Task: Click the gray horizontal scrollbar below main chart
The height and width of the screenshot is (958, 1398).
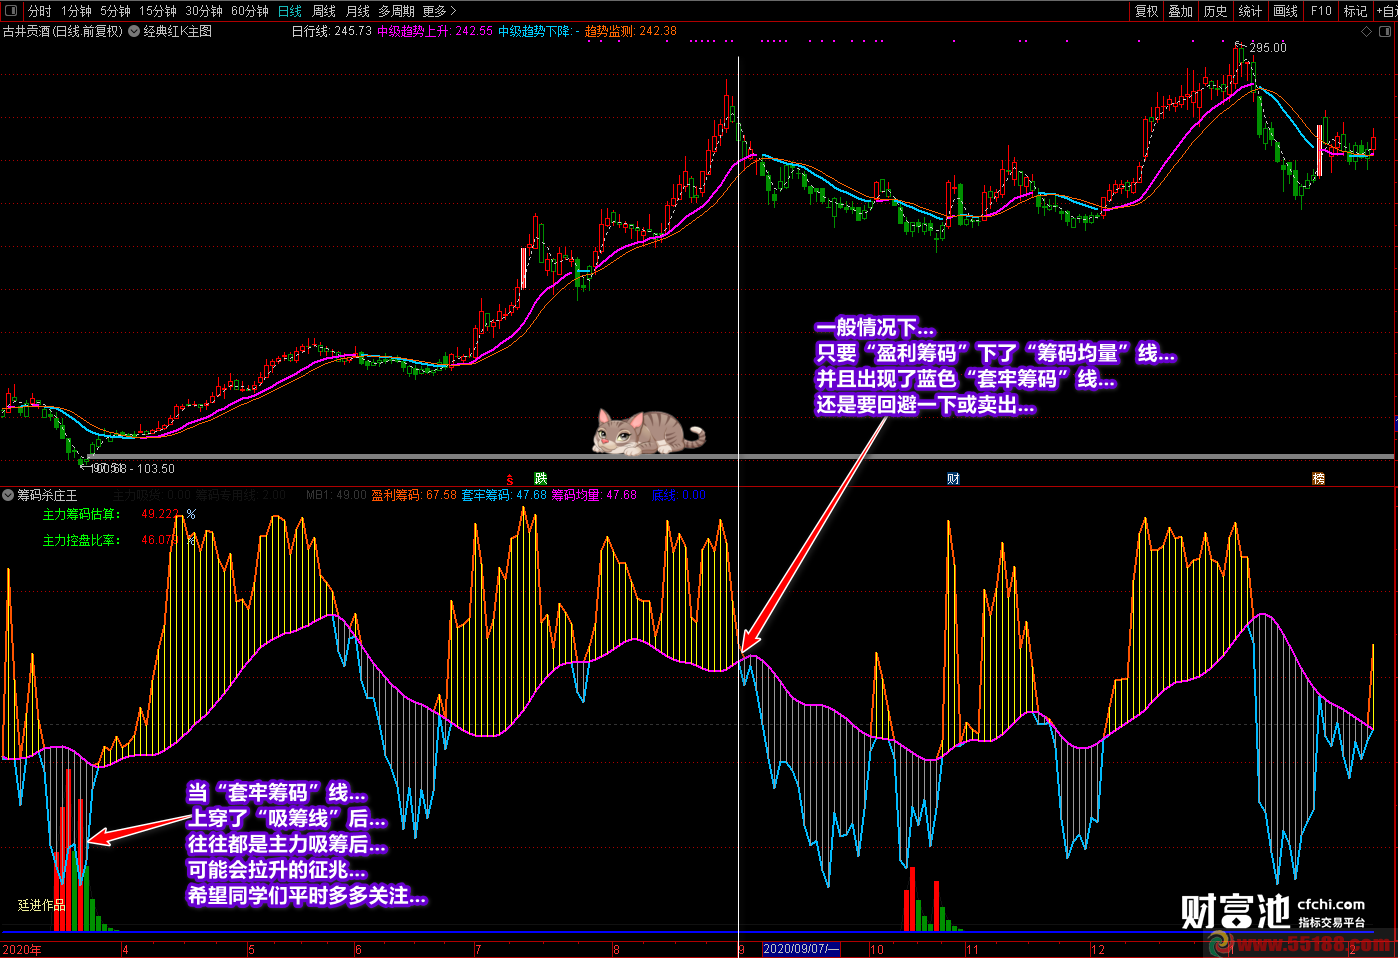Action: tap(741, 457)
